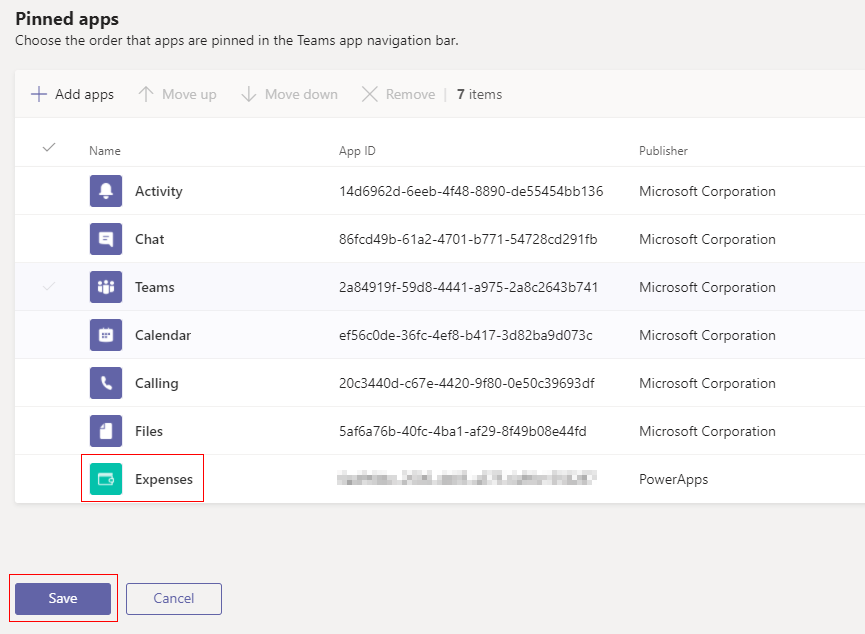The image size is (865, 634).
Task: Click Move up in the toolbar
Action: tap(177, 94)
